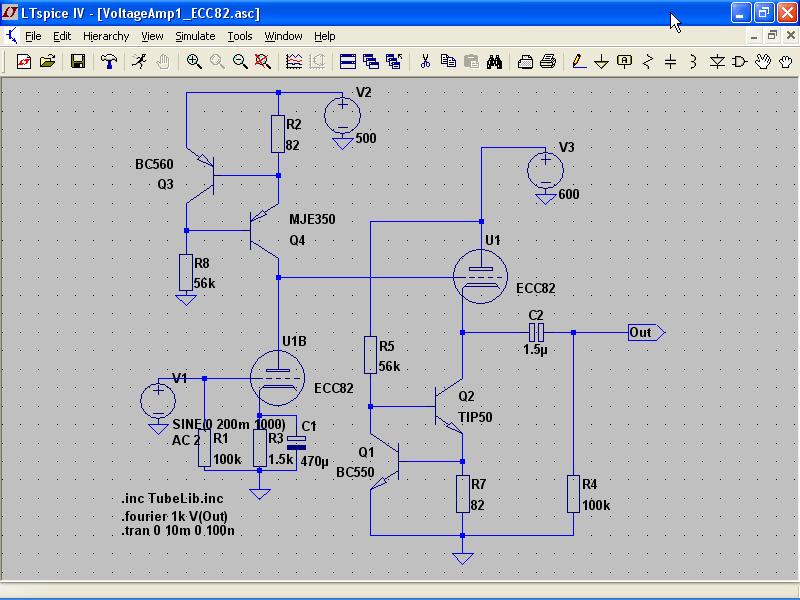Select the Drag closed hand tool
Viewport: 800px width, 600px height.
tap(786, 62)
